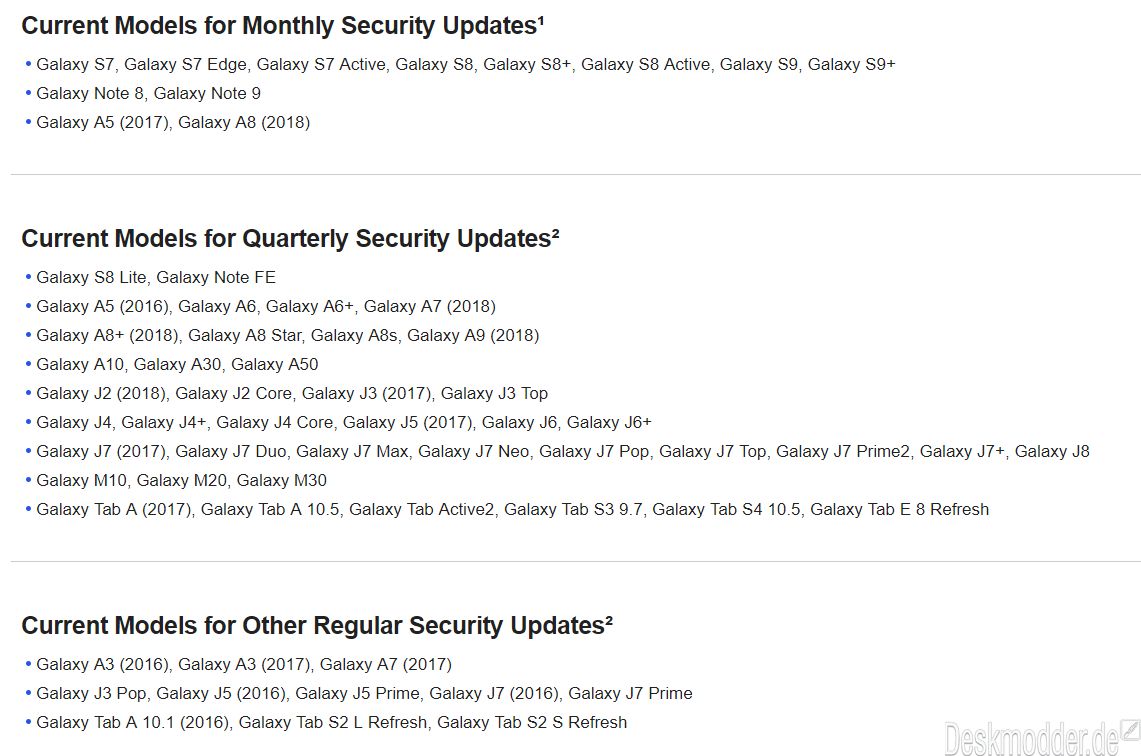
Task: Click the Galaxy A7 (2018) entry
Action: pos(430,307)
